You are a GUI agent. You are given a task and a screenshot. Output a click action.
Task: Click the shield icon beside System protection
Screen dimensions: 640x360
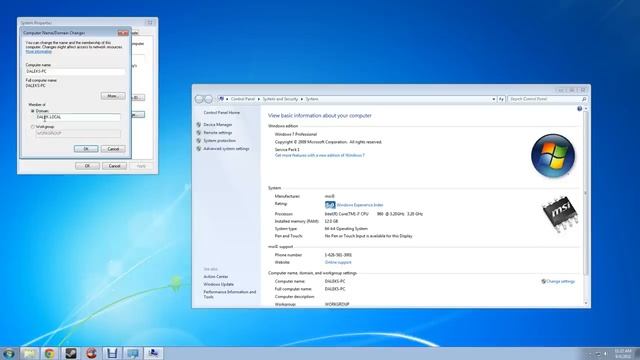(x=199, y=140)
